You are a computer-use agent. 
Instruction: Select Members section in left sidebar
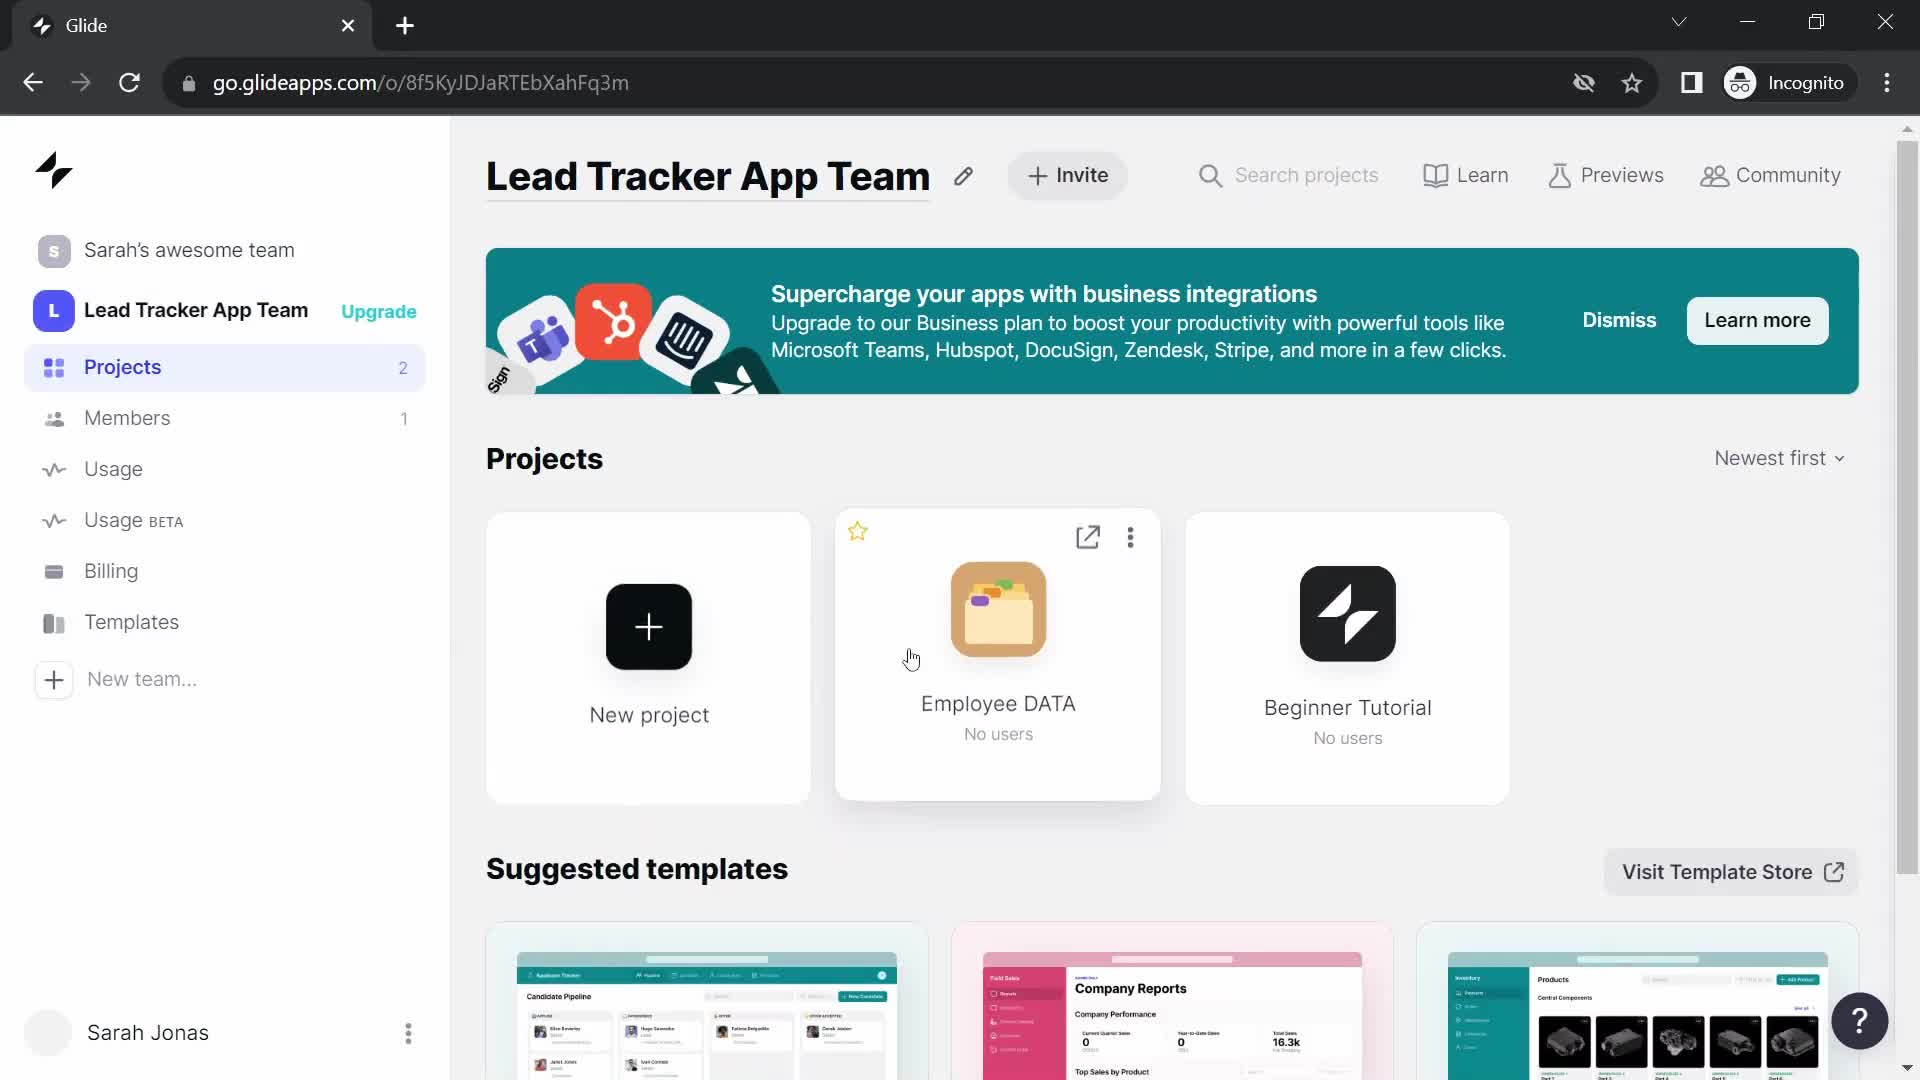tap(127, 417)
